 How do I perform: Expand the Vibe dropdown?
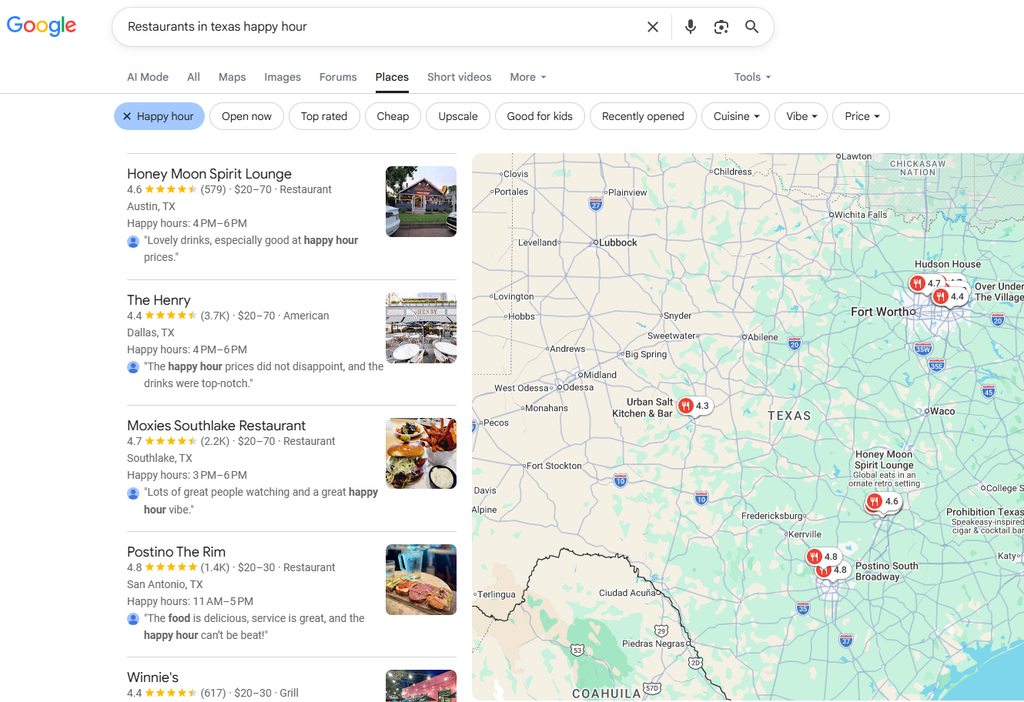click(x=801, y=116)
